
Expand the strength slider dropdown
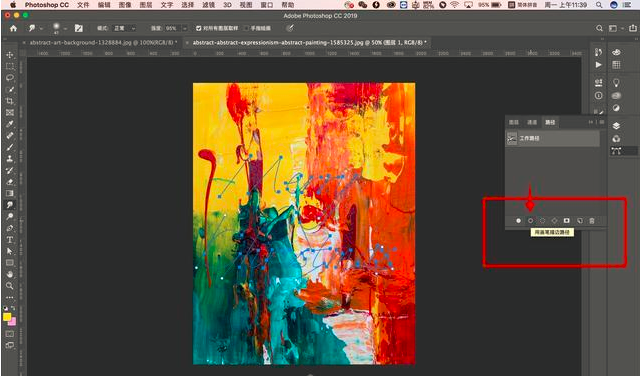185,28
